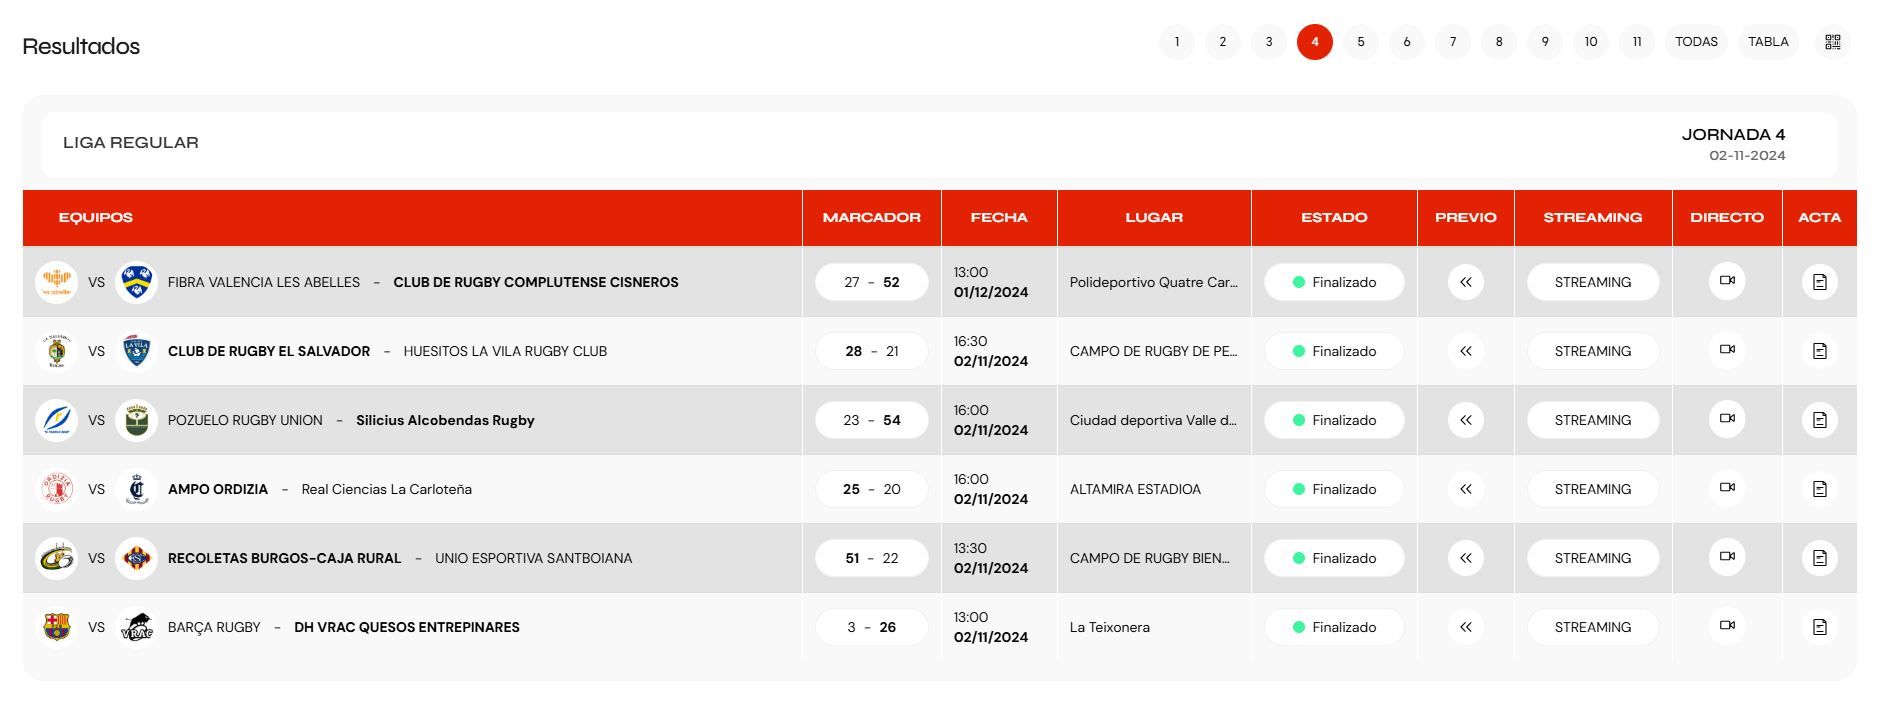Open acta document for Pozuelo Rugby Union match
1882x709 pixels.
(1819, 420)
